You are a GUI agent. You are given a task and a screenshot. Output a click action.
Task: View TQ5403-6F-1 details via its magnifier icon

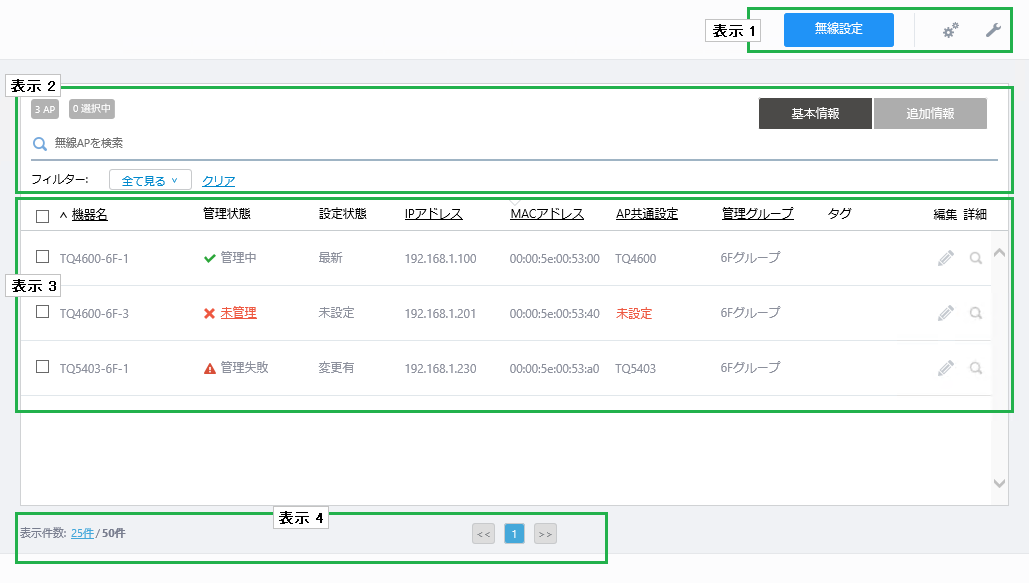[x=976, y=368]
